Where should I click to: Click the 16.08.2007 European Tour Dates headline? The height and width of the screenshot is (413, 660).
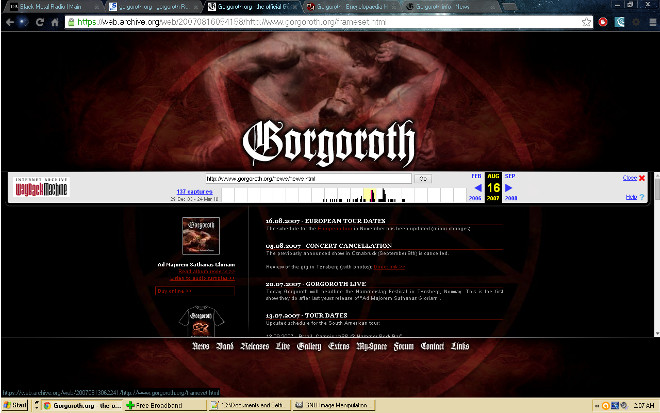(x=325, y=221)
